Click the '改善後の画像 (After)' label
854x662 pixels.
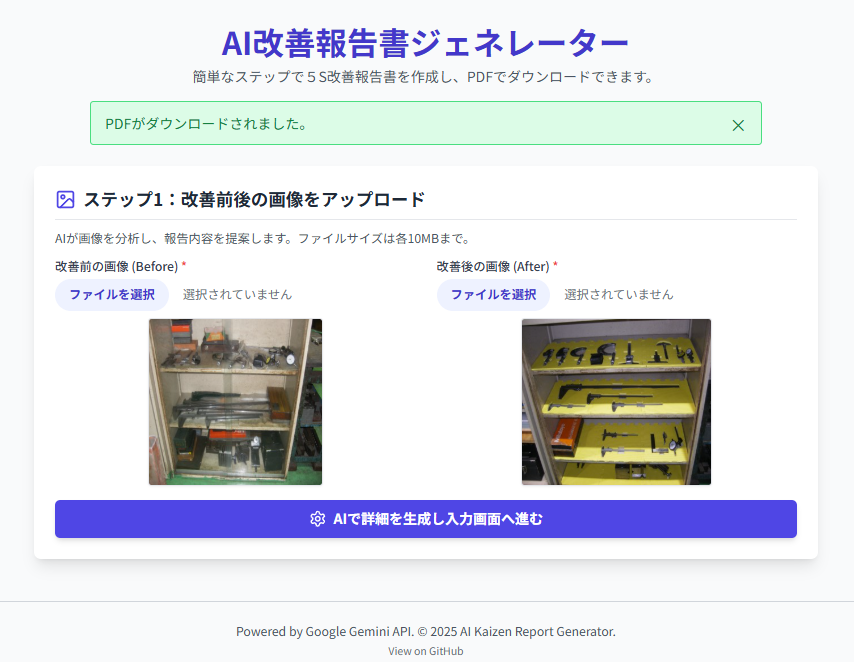493,266
